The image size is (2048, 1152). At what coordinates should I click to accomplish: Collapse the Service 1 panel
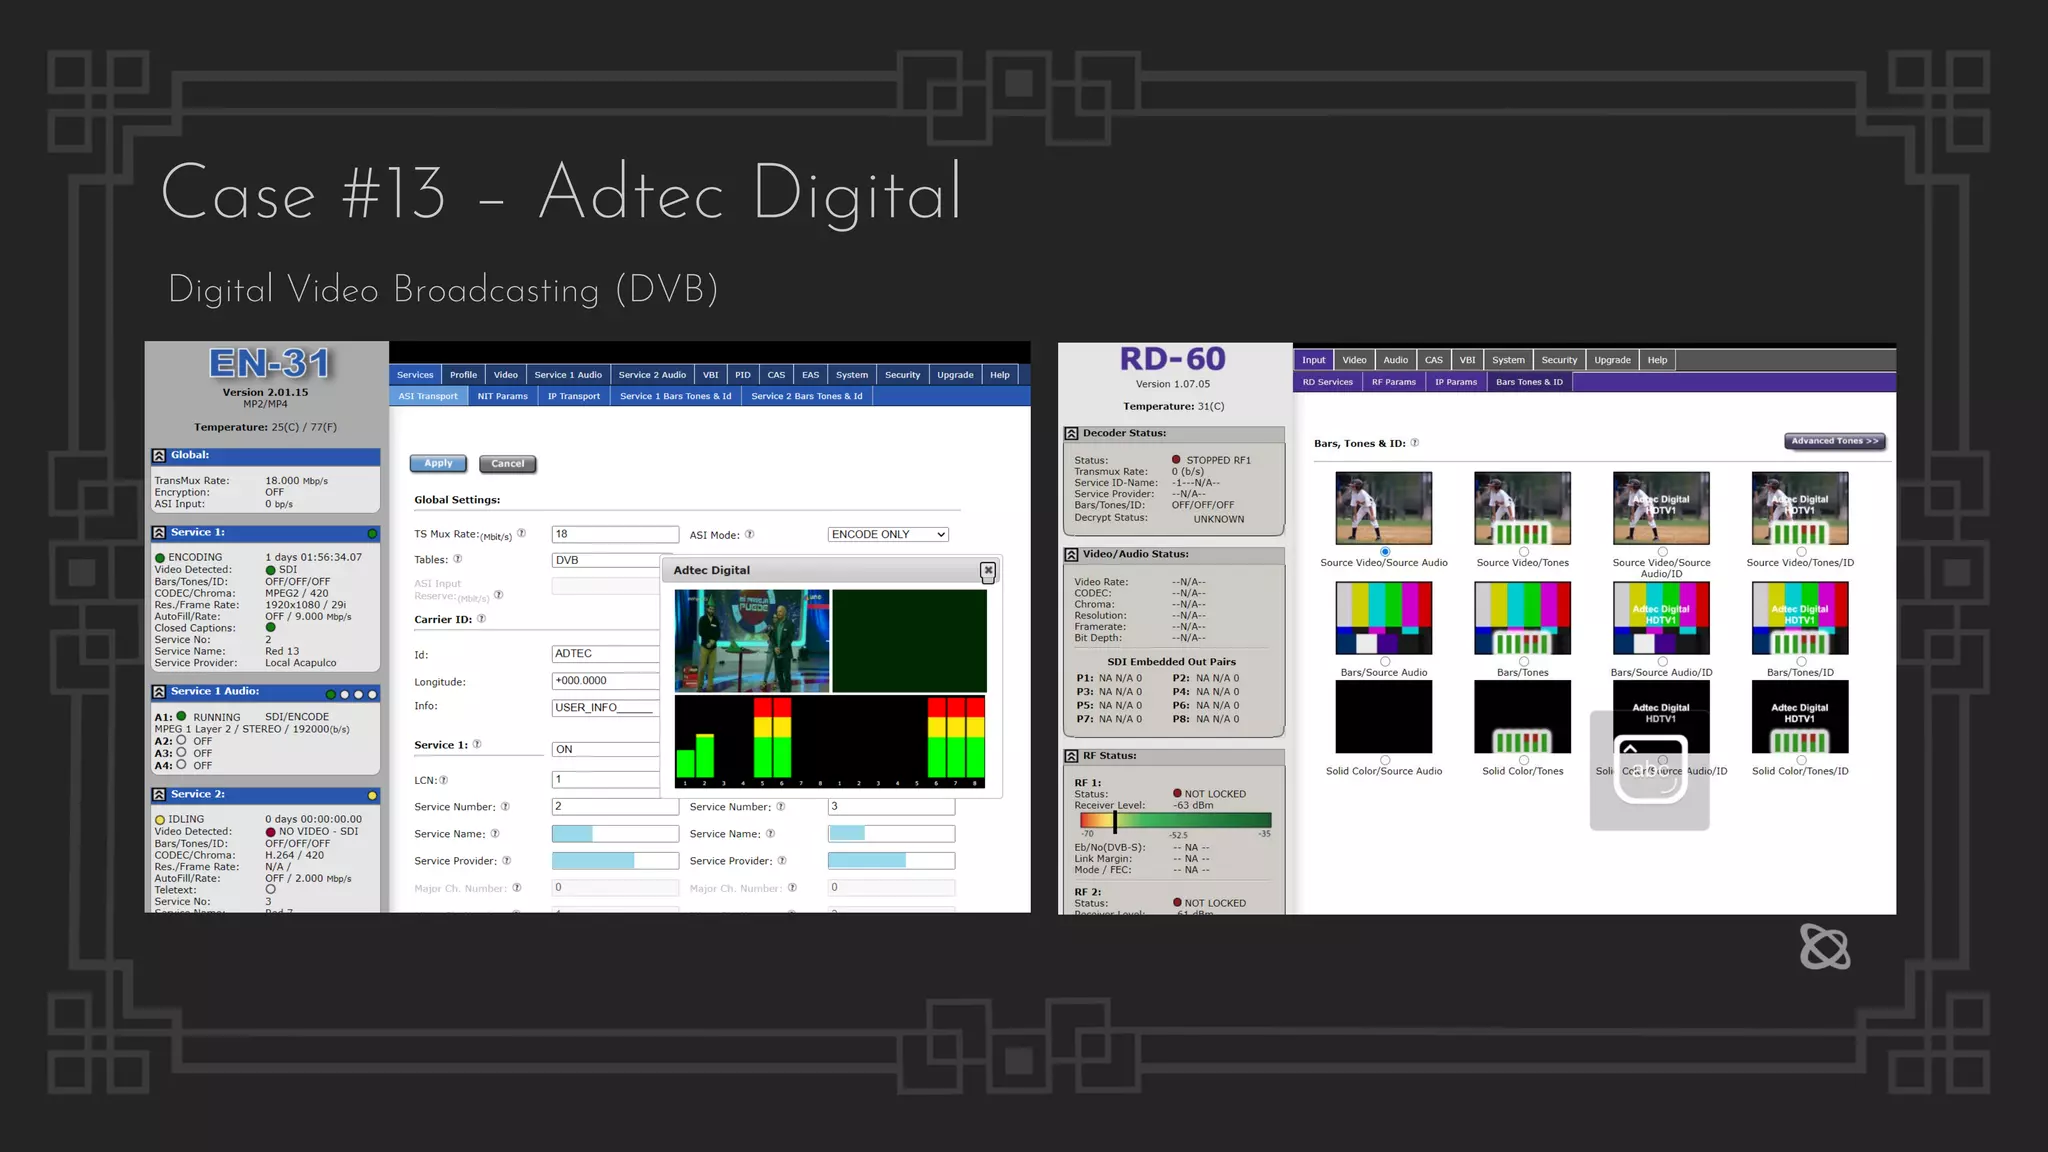[x=159, y=533]
